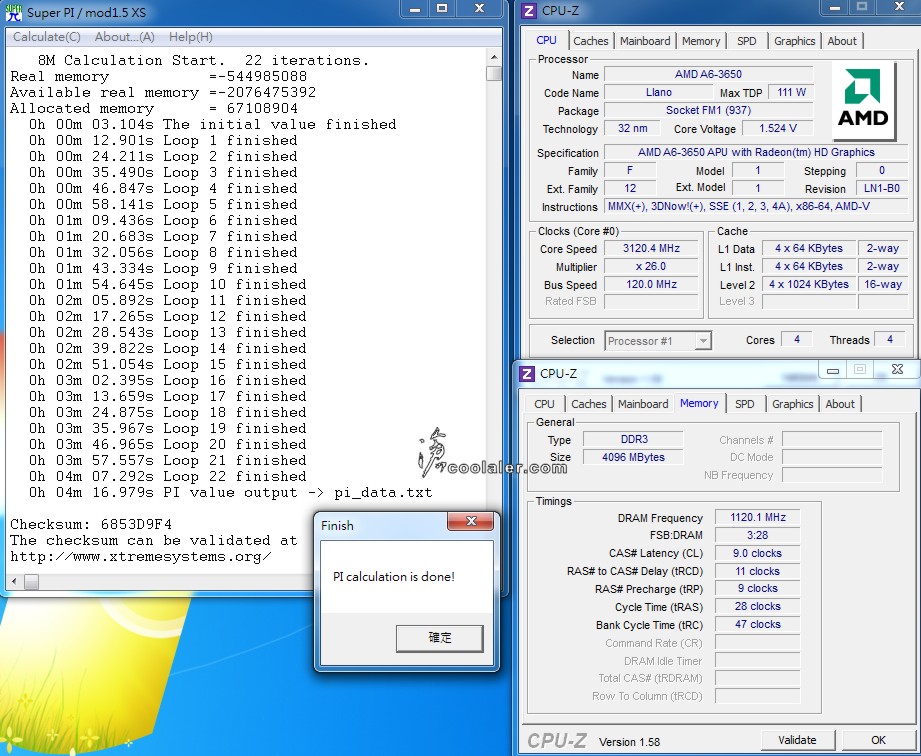Switch to Mainboard tab in lower CPU-Z window

(643, 404)
